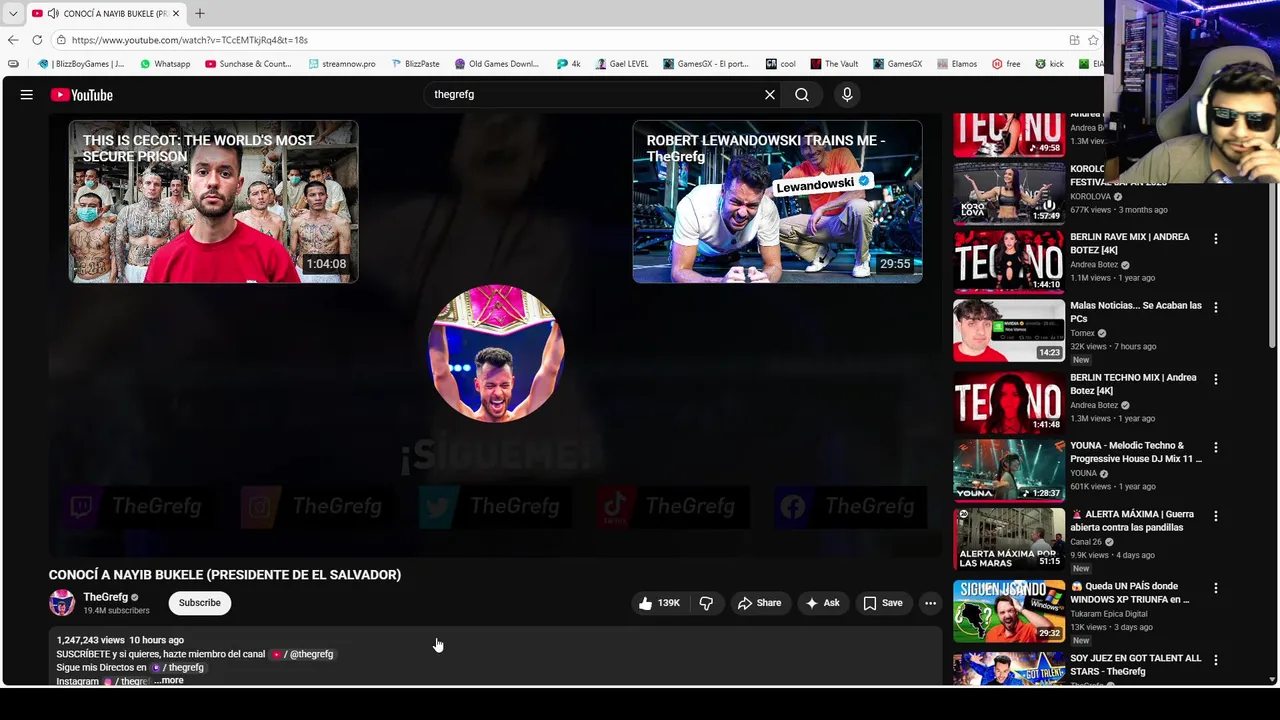Open kick bookmark
Viewport: 1280px width, 720px height.
click(1049, 64)
